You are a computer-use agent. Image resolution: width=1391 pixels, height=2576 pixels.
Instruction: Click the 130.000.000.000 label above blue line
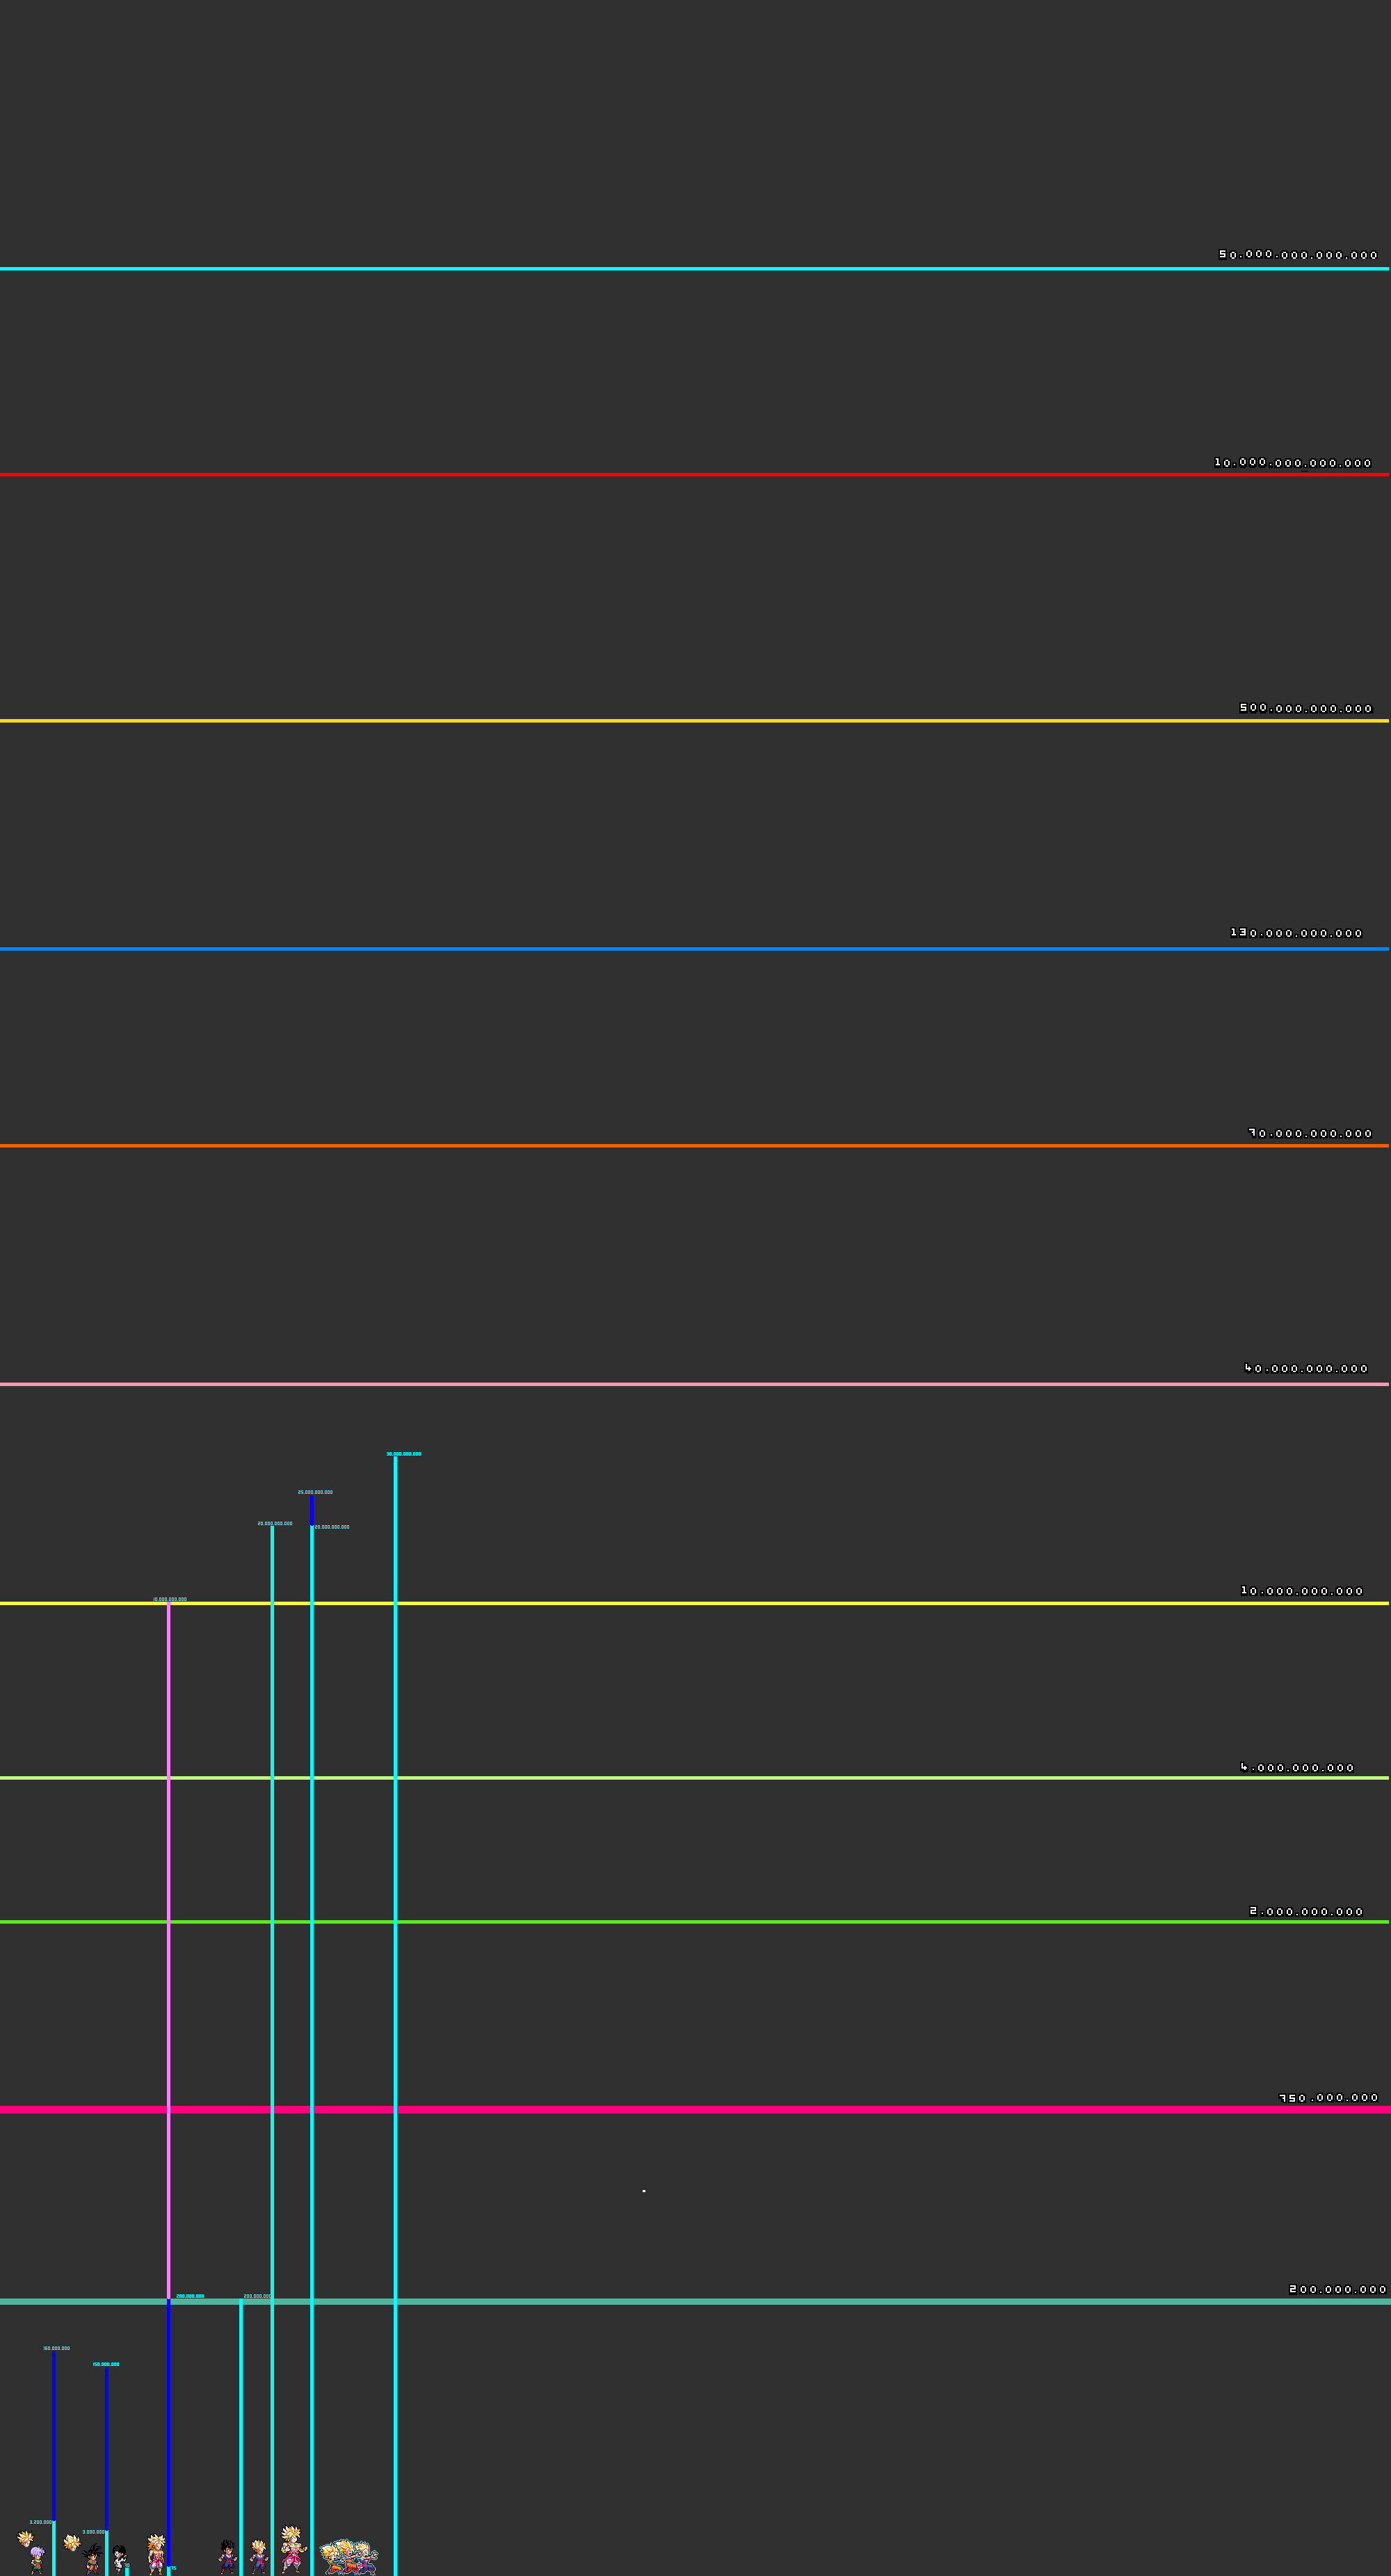tap(1296, 933)
